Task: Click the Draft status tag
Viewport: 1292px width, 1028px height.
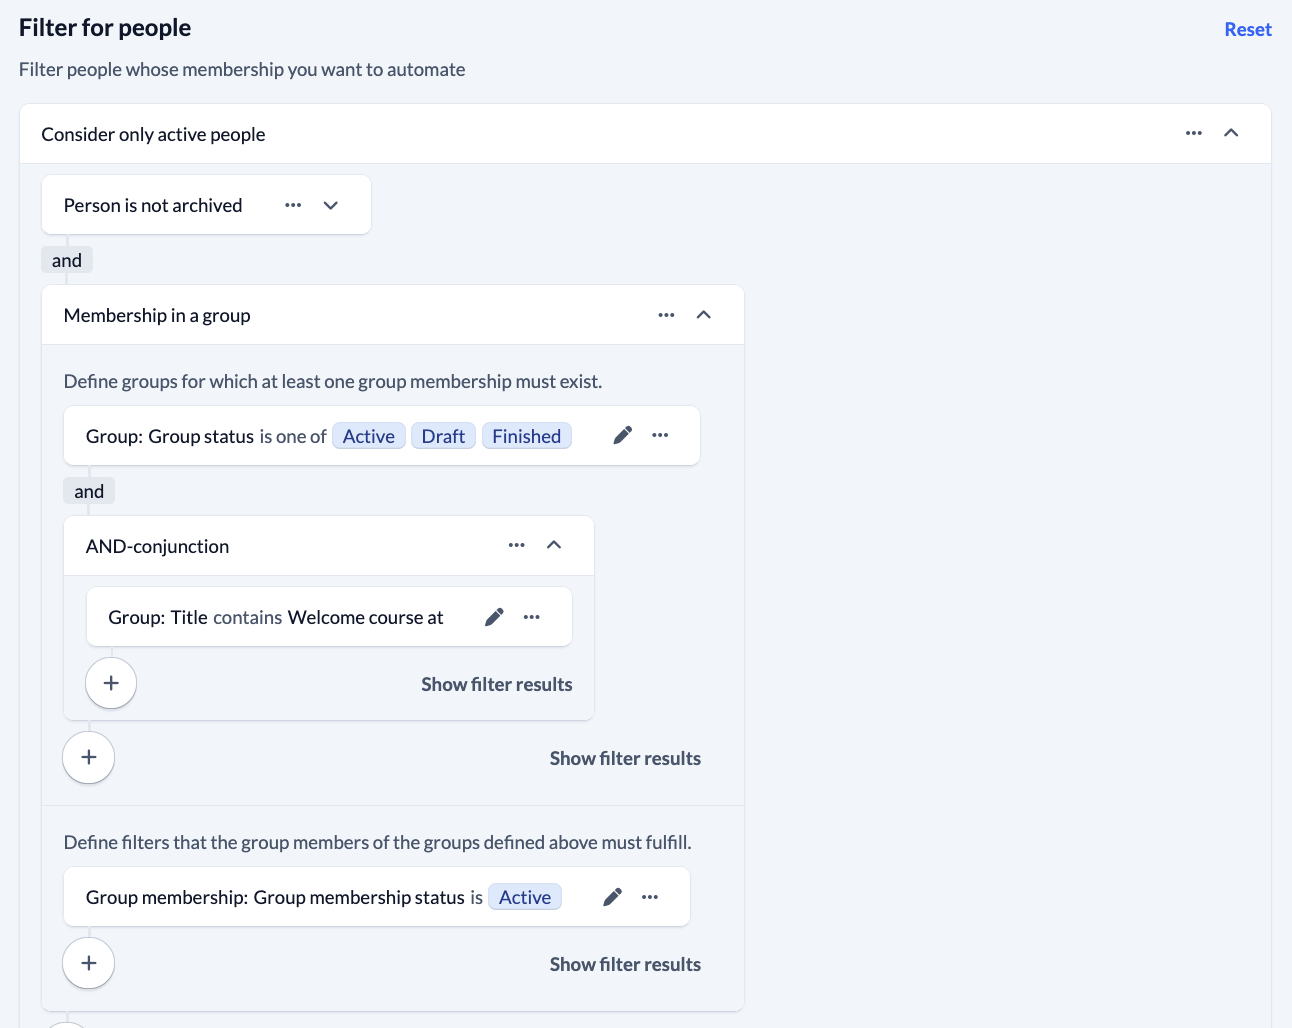Action: [443, 436]
